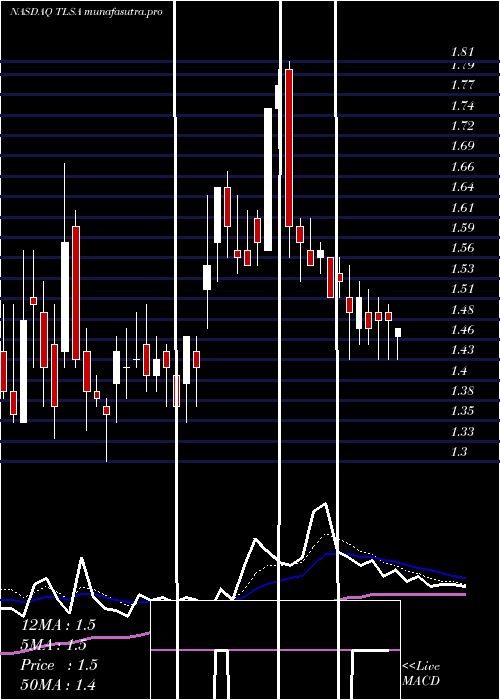This screenshot has height=700, width=500.
Task: Click the 1.48 price axis label
Action: tap(462, 309)
